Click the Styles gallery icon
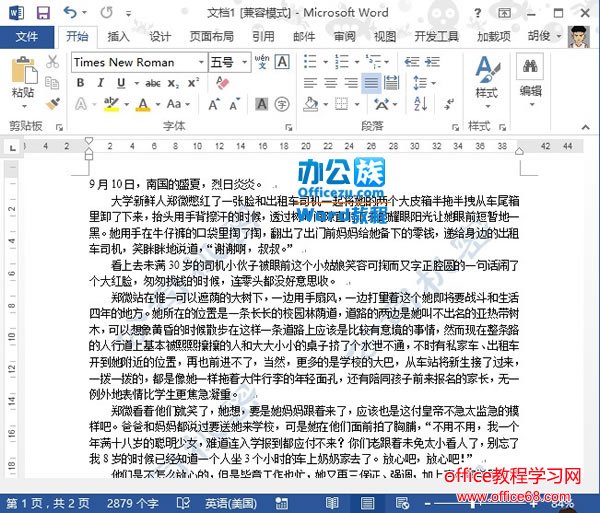The width and height of the screenshot is (600, 513). [x=487, y=70]
